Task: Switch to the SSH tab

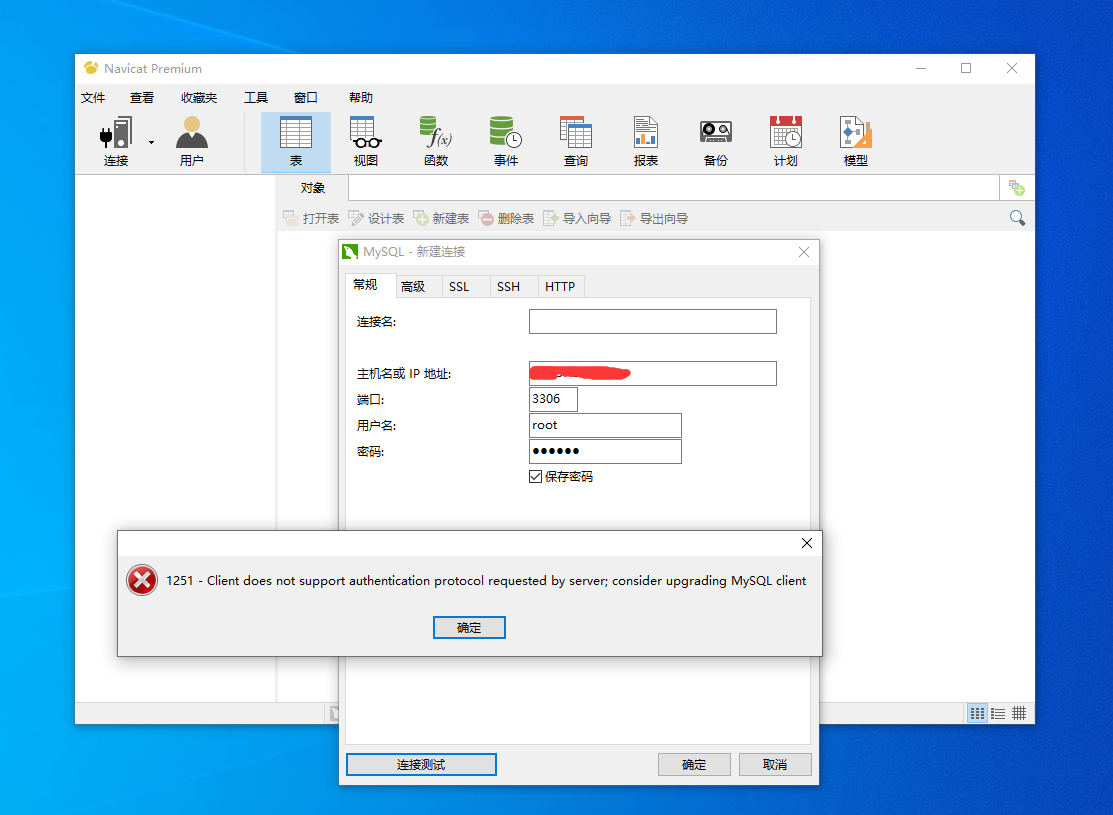Action: [x=508, y=287]
